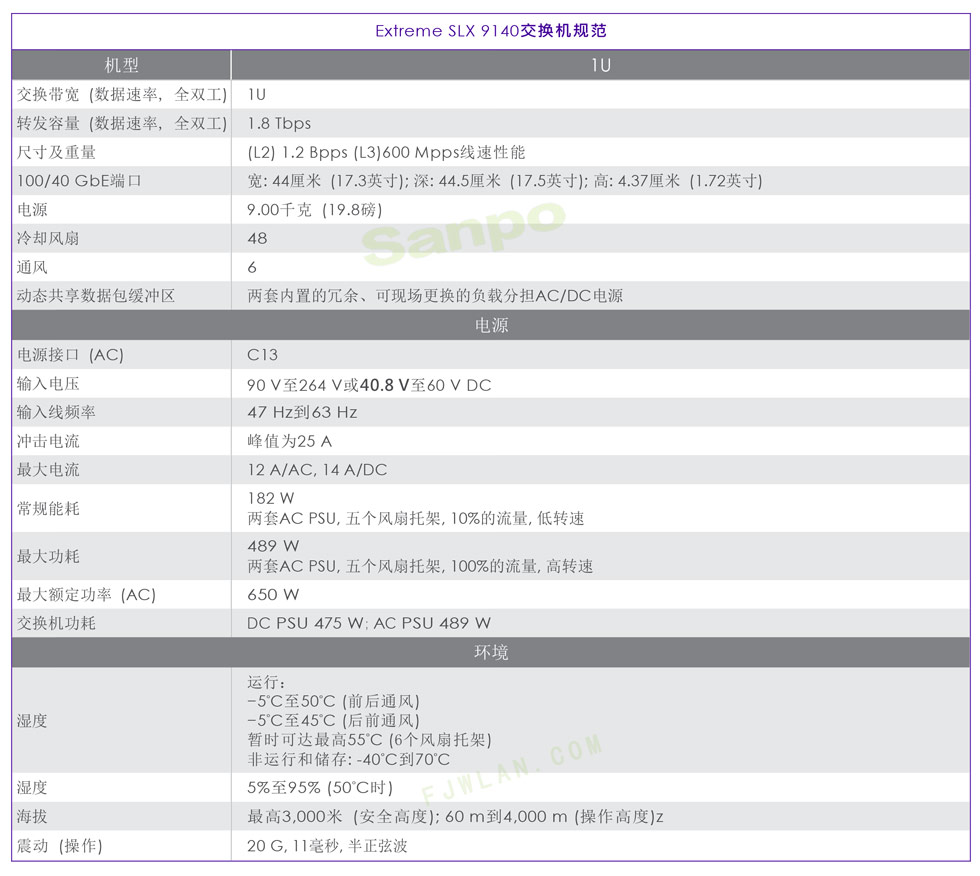
Task: Select the '90 V至264 V或40.8 V至60 V DC' value
Action: click(369, 385)
